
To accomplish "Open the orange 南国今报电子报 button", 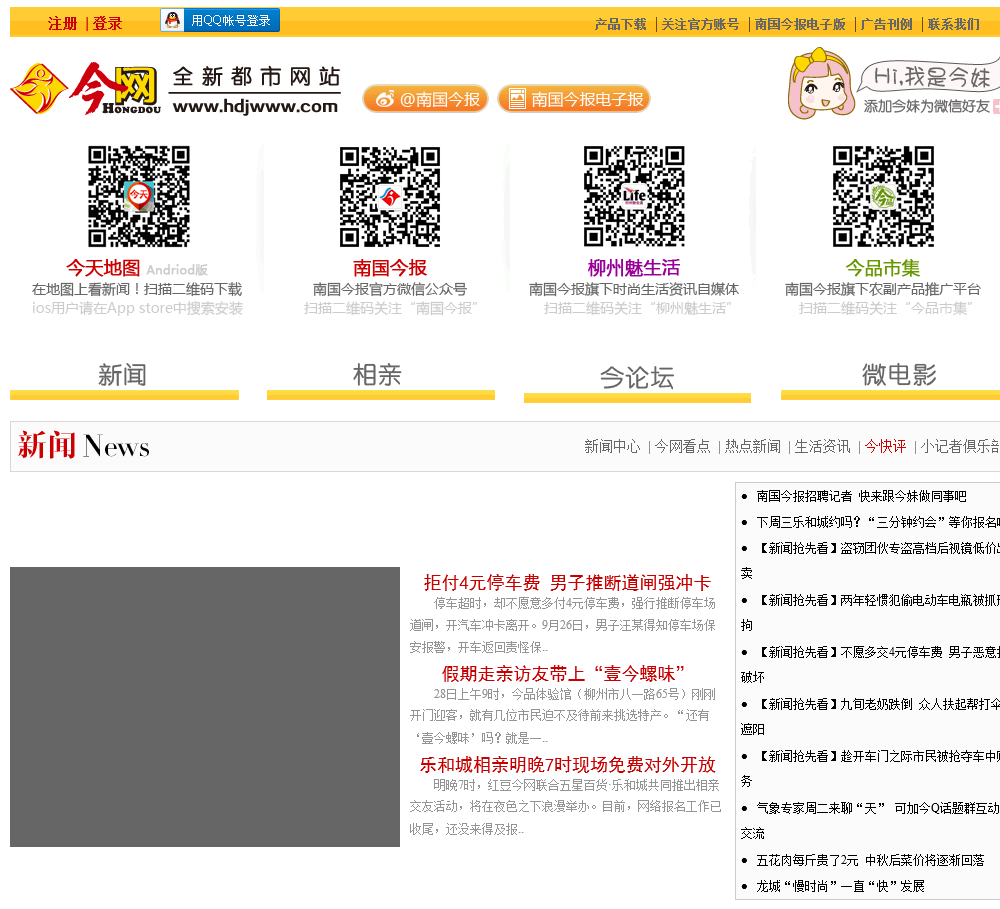I will coord(573,99).
